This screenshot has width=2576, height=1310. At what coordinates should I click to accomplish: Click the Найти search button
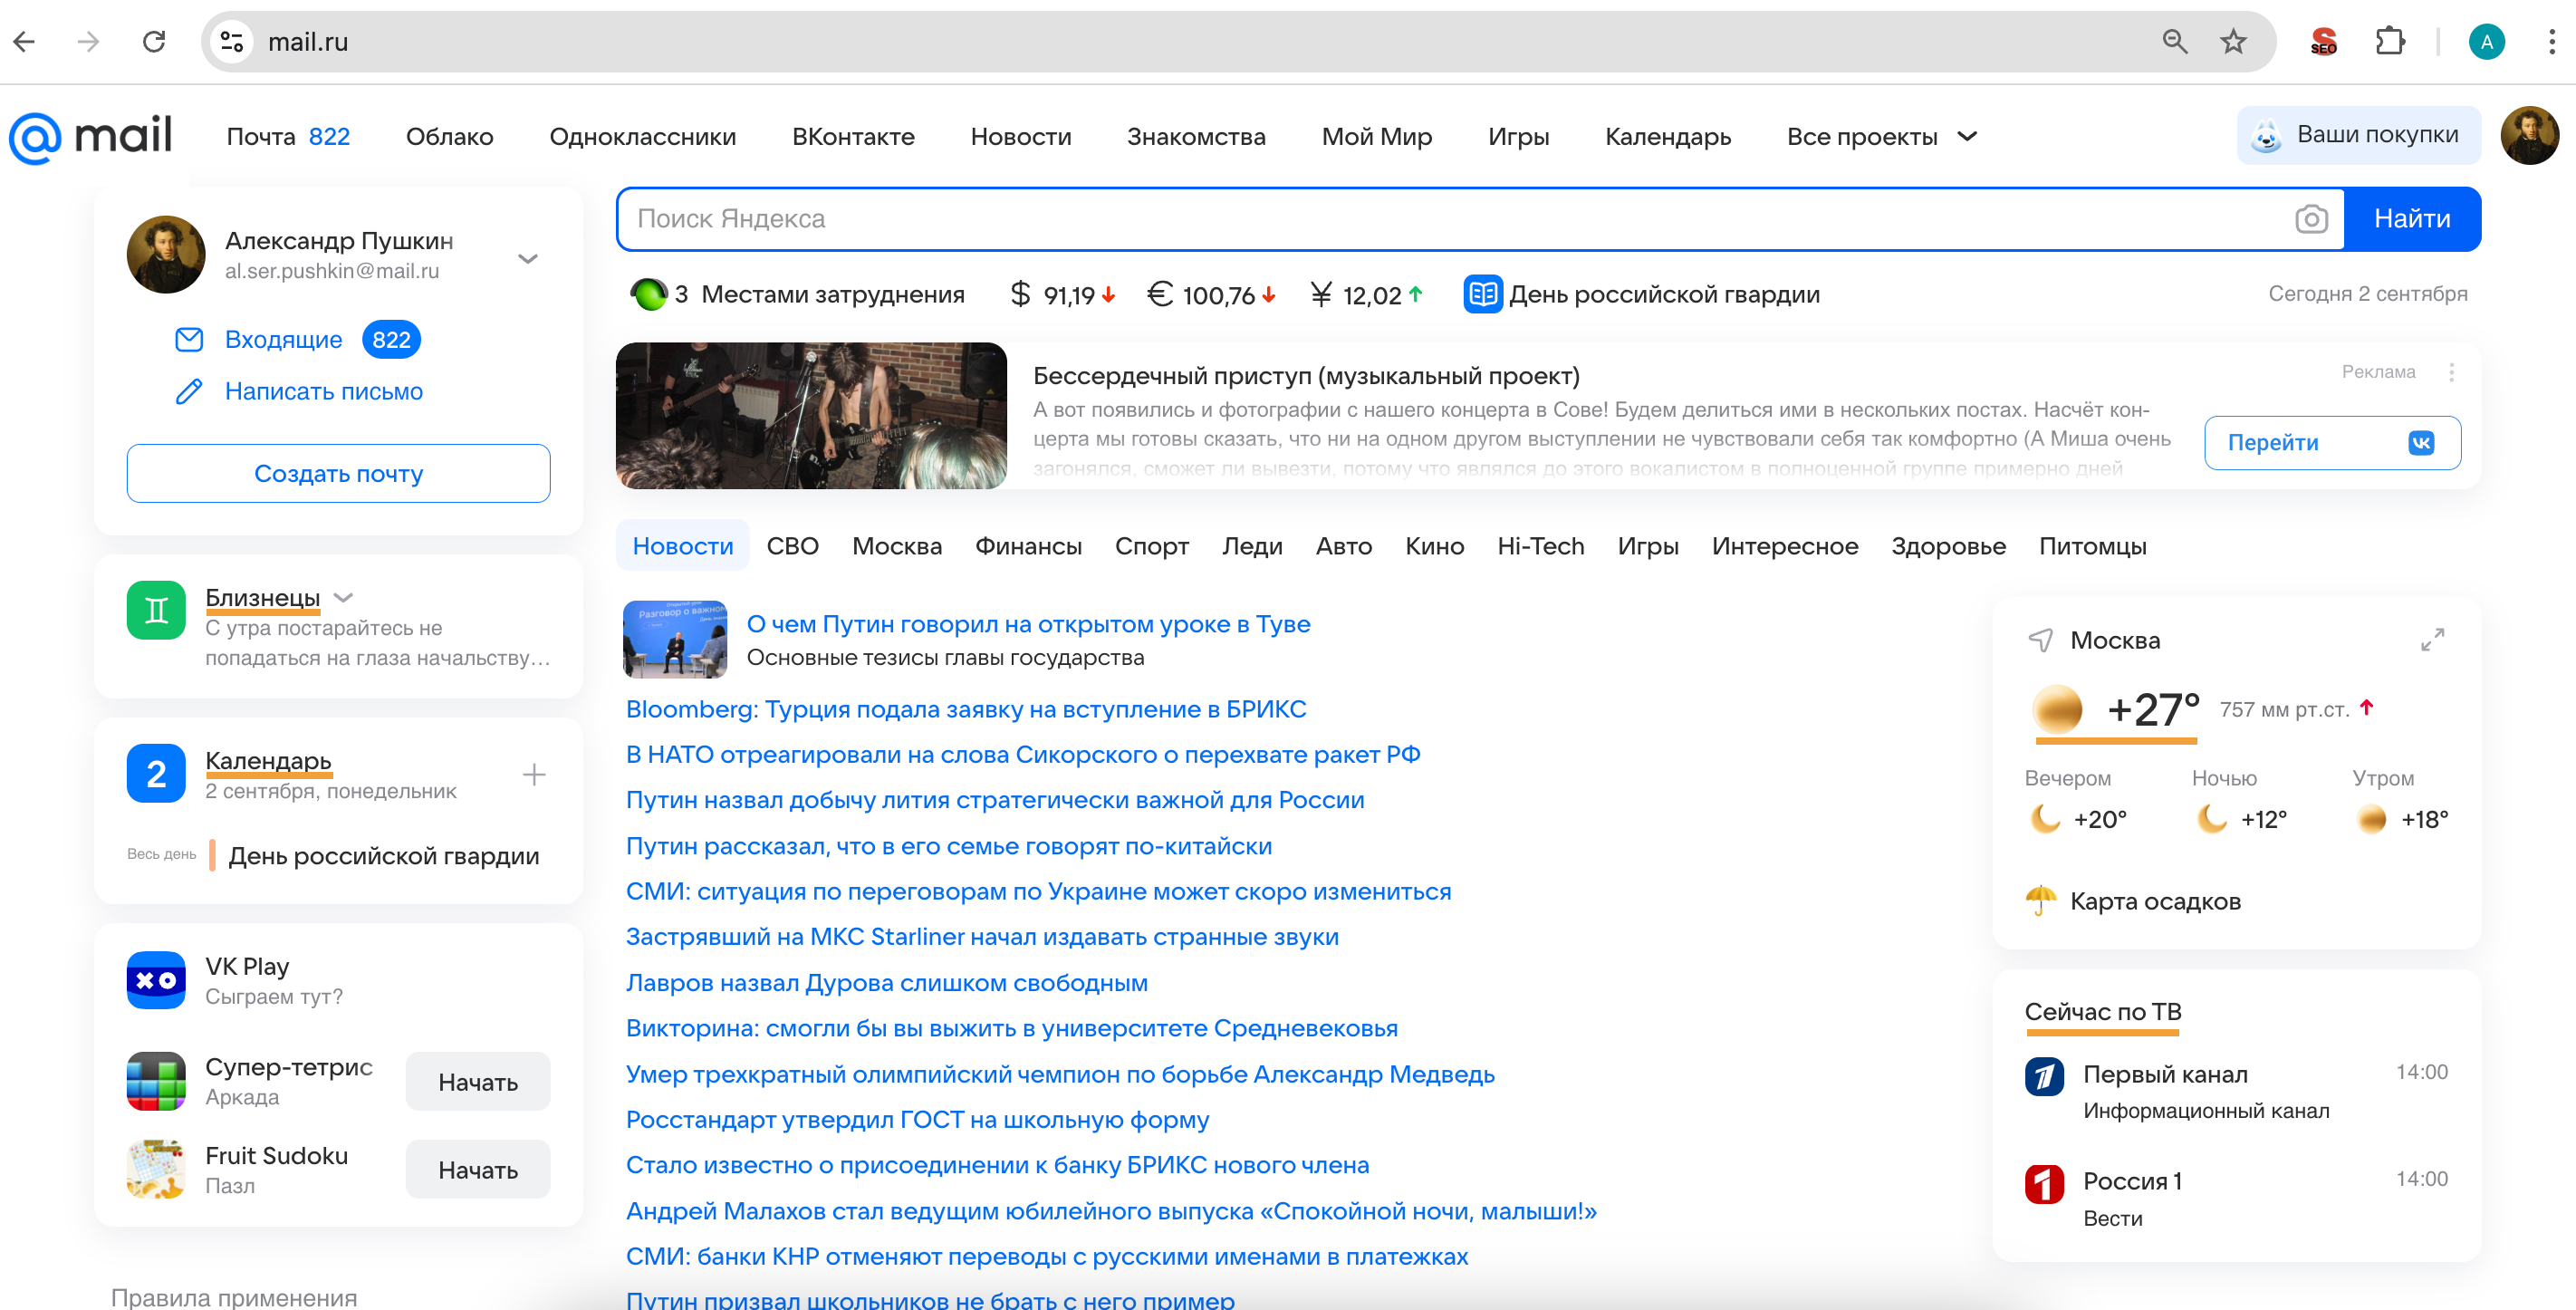[x=2411, y=219]
